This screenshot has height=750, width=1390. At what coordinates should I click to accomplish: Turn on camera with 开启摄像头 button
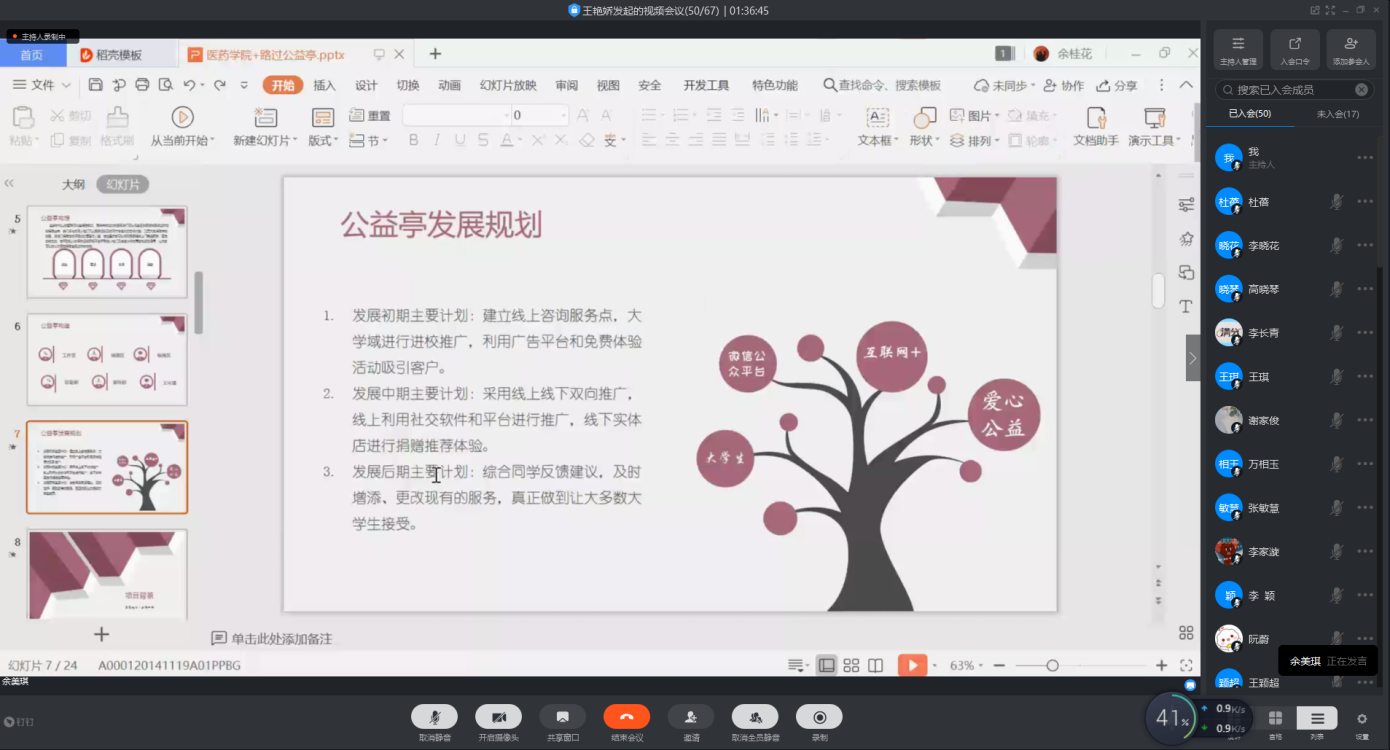point(498,717)
